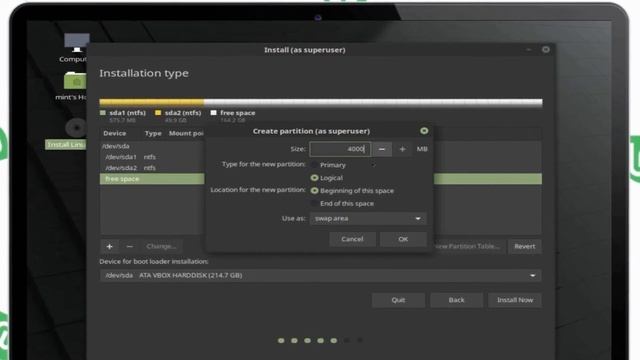Increase partition size with plus button
The height and width of the screenshot is (360, 640).
click(402, 149)
